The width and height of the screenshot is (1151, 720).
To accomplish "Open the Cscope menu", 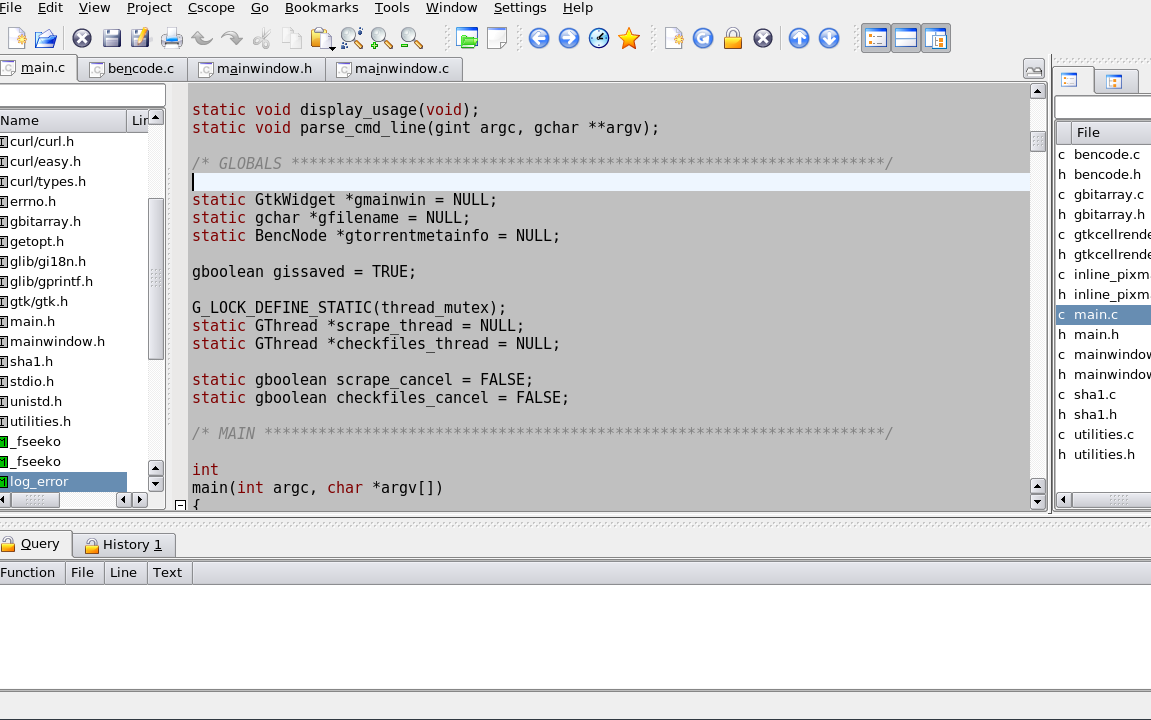I will (211, 8).
